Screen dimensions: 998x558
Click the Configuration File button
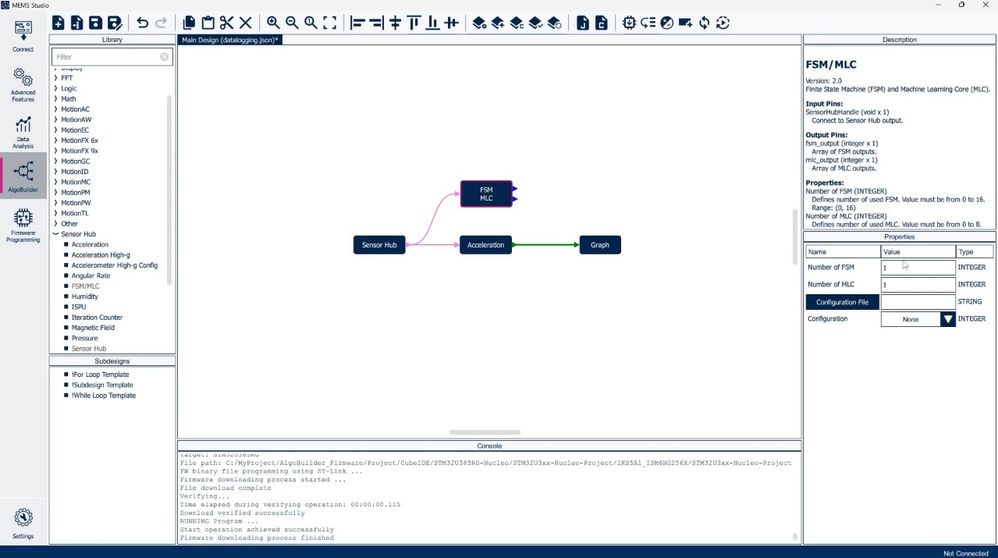point(842,302)
